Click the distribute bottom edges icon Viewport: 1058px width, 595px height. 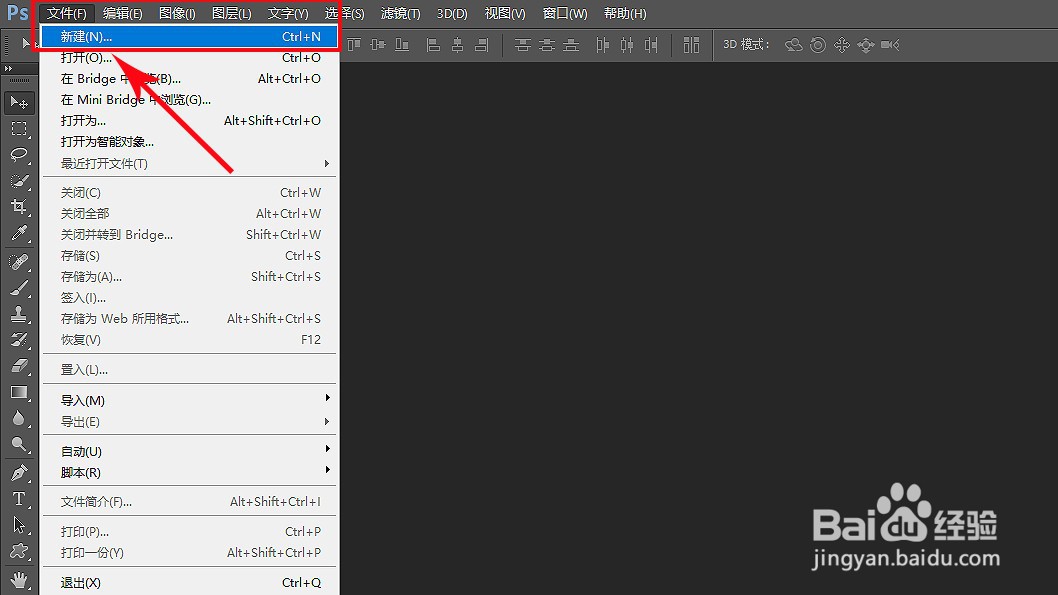coord(571,45)
